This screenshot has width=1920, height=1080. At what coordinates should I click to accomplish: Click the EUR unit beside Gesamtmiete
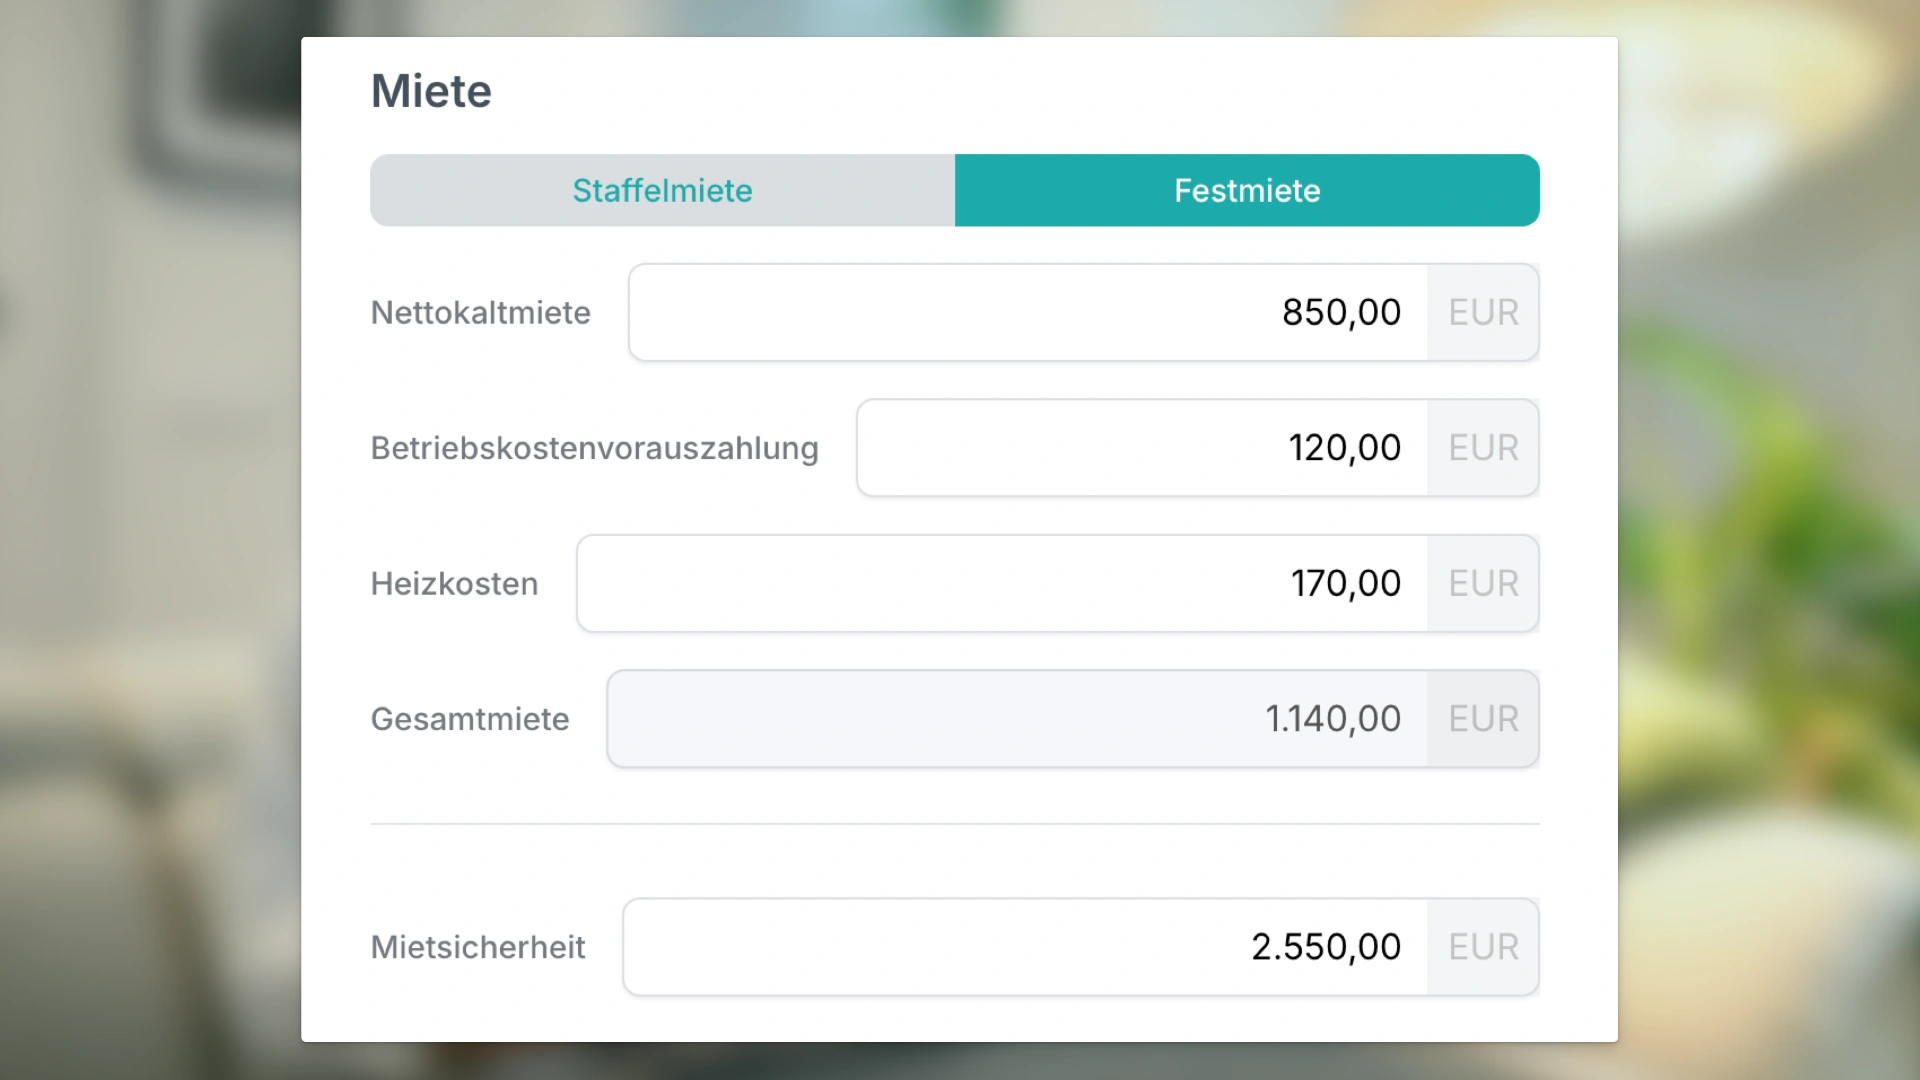pos(1483,719)
